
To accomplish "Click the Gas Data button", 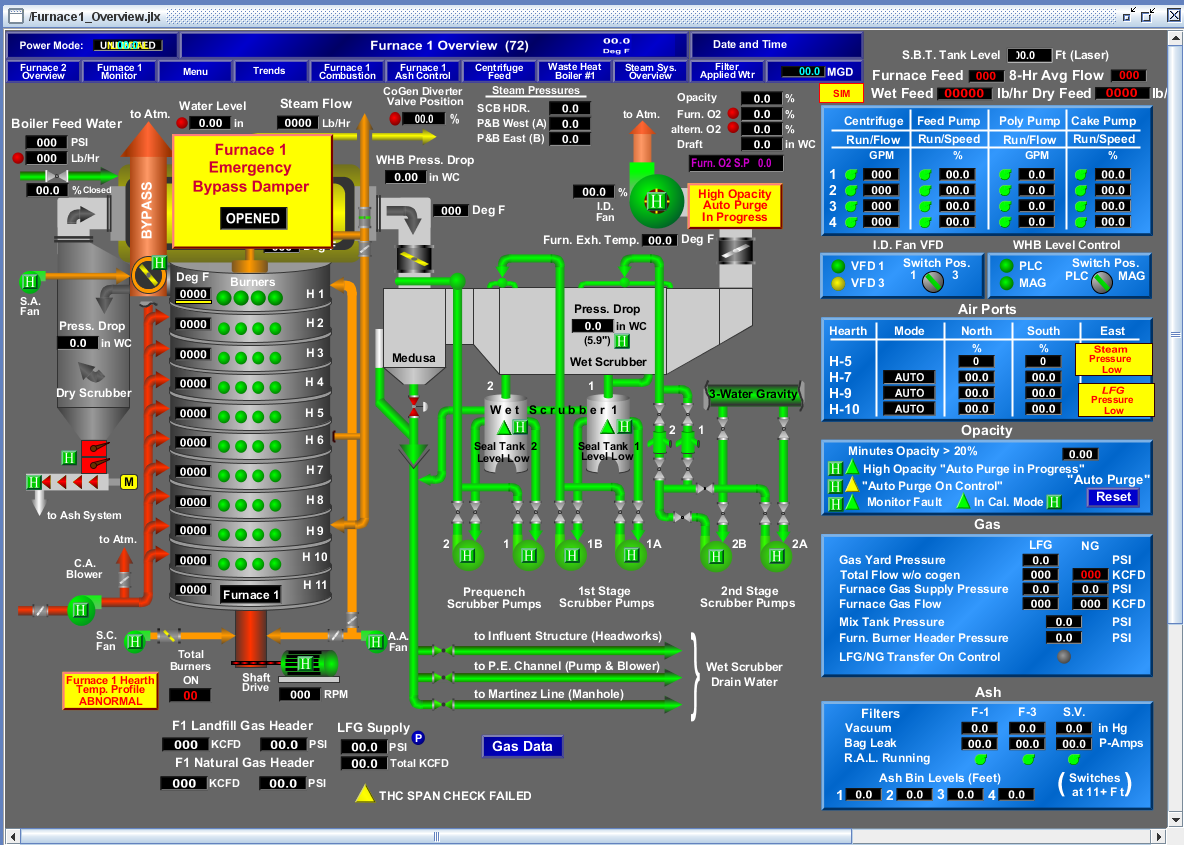I will [522, 746].
